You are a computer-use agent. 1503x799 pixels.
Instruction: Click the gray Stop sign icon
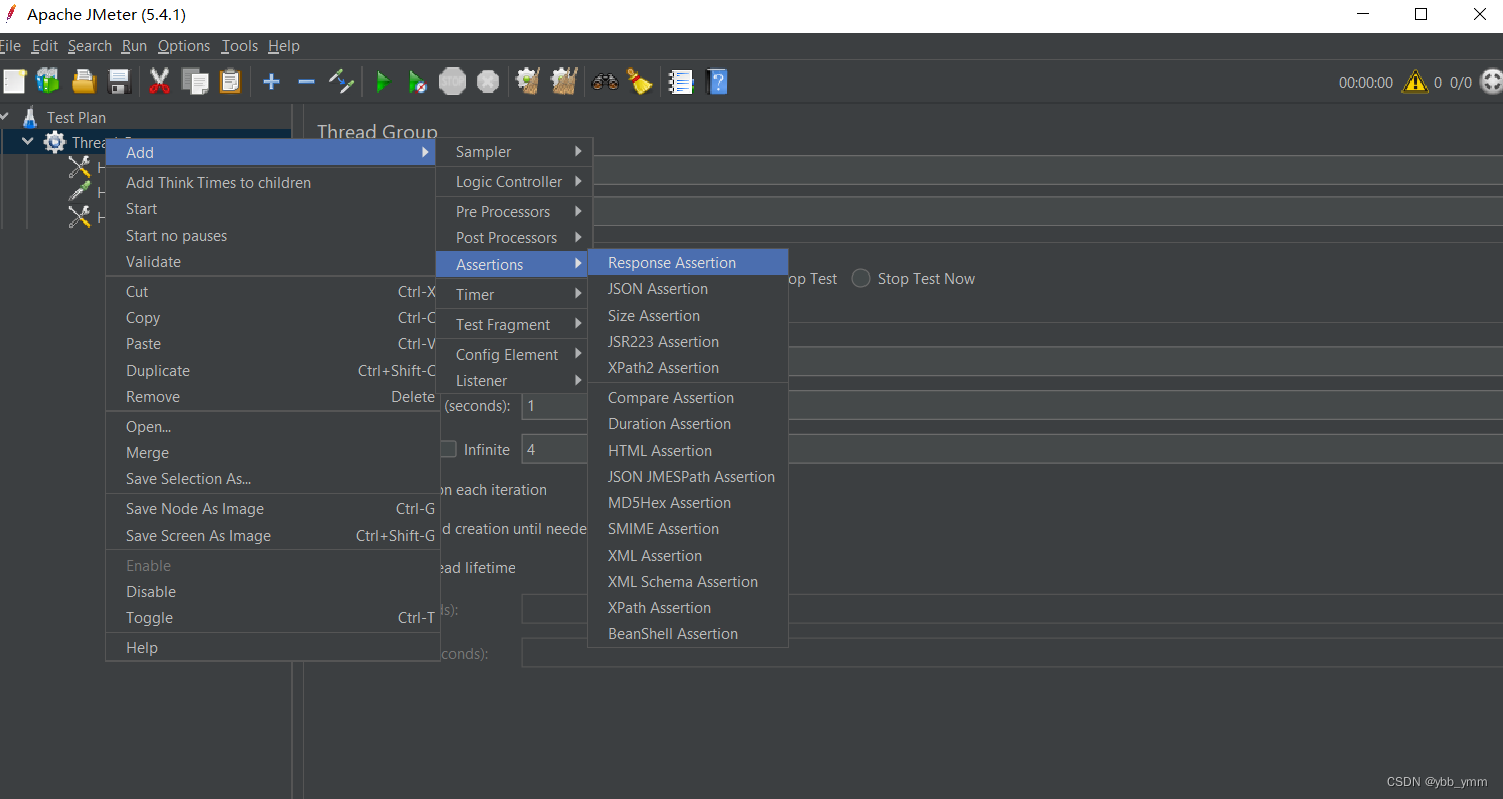[452, 81]
